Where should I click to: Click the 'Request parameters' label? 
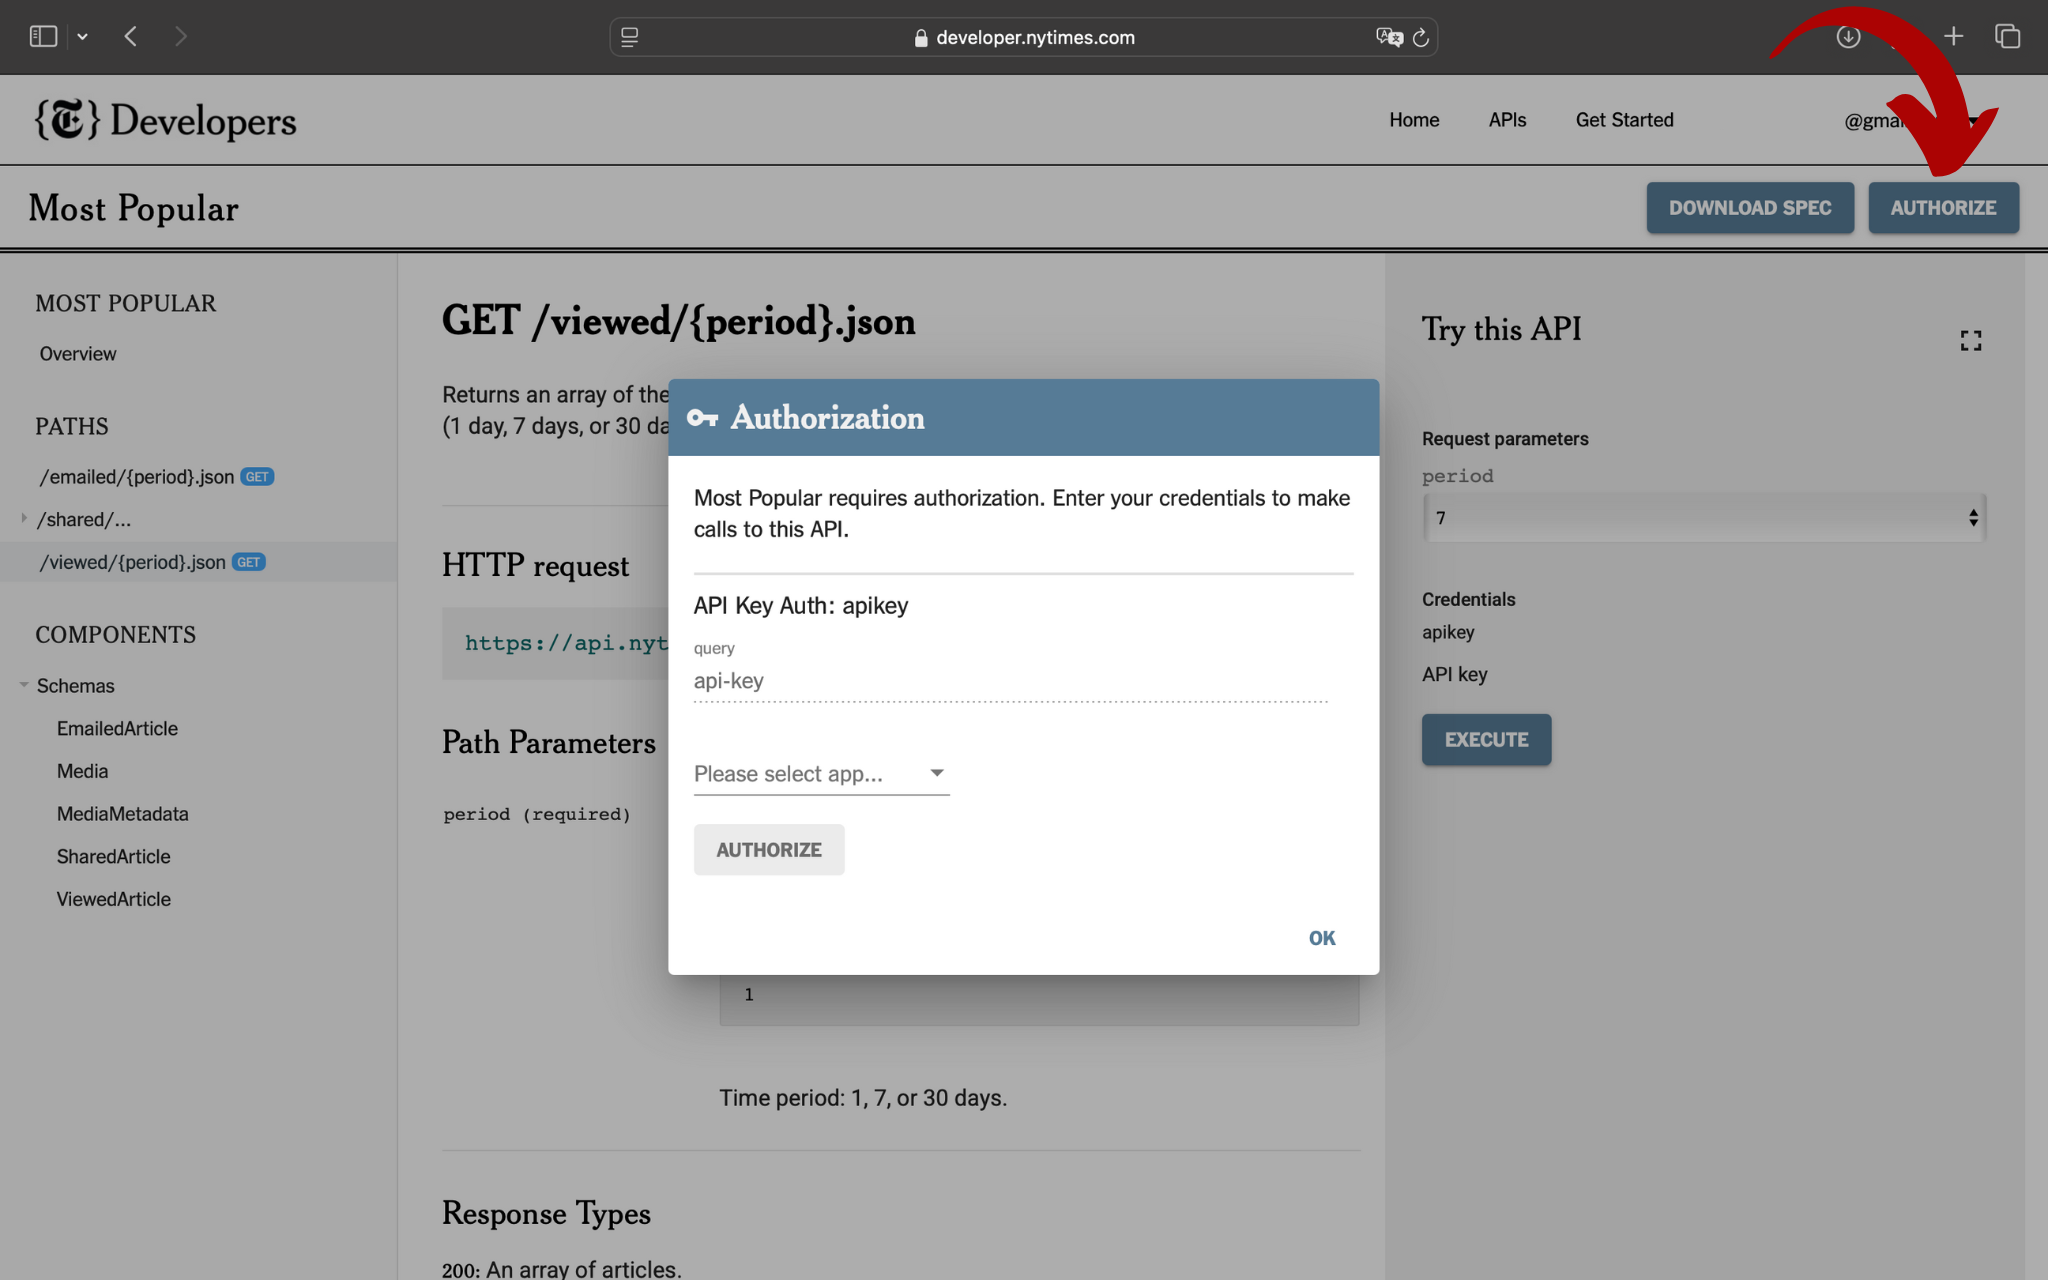(1505, 439)
